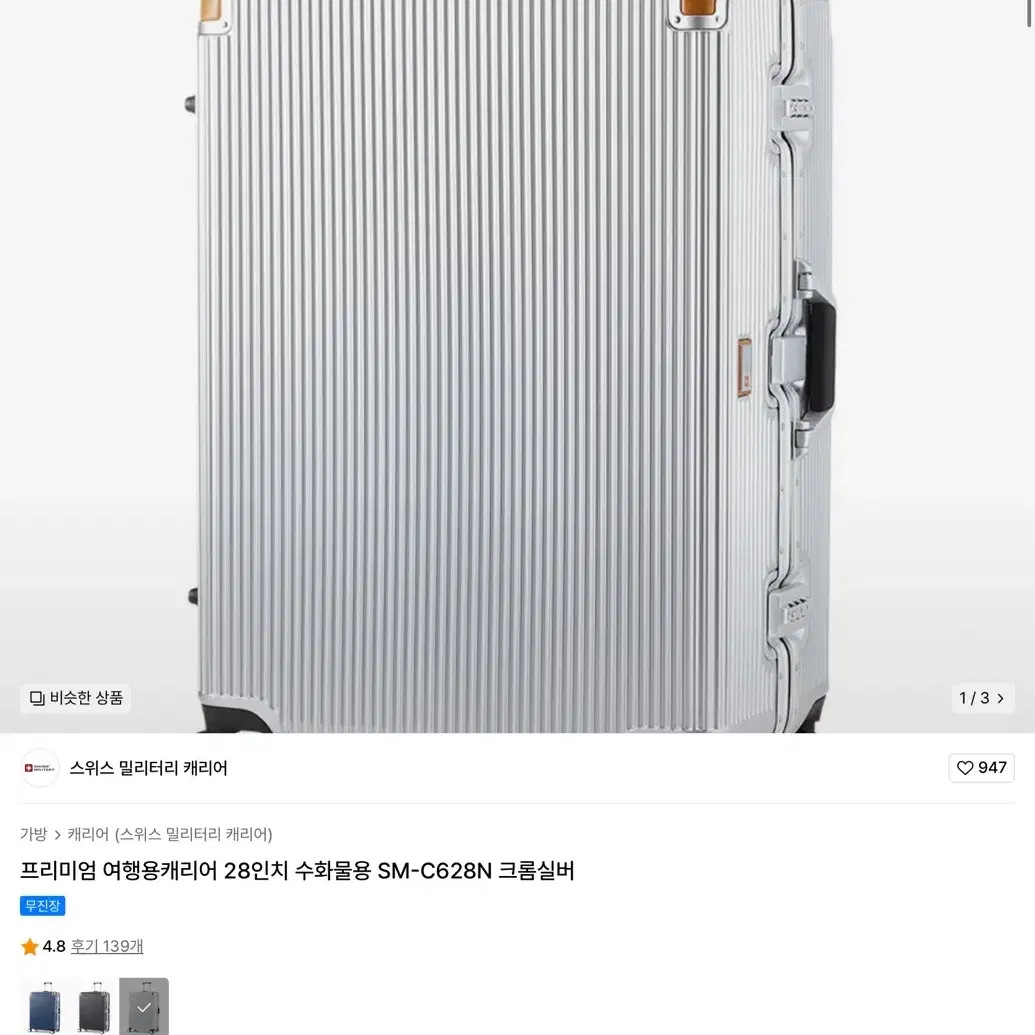
Task: Select the blue suitcase color option
Action: pos(44,1006)
